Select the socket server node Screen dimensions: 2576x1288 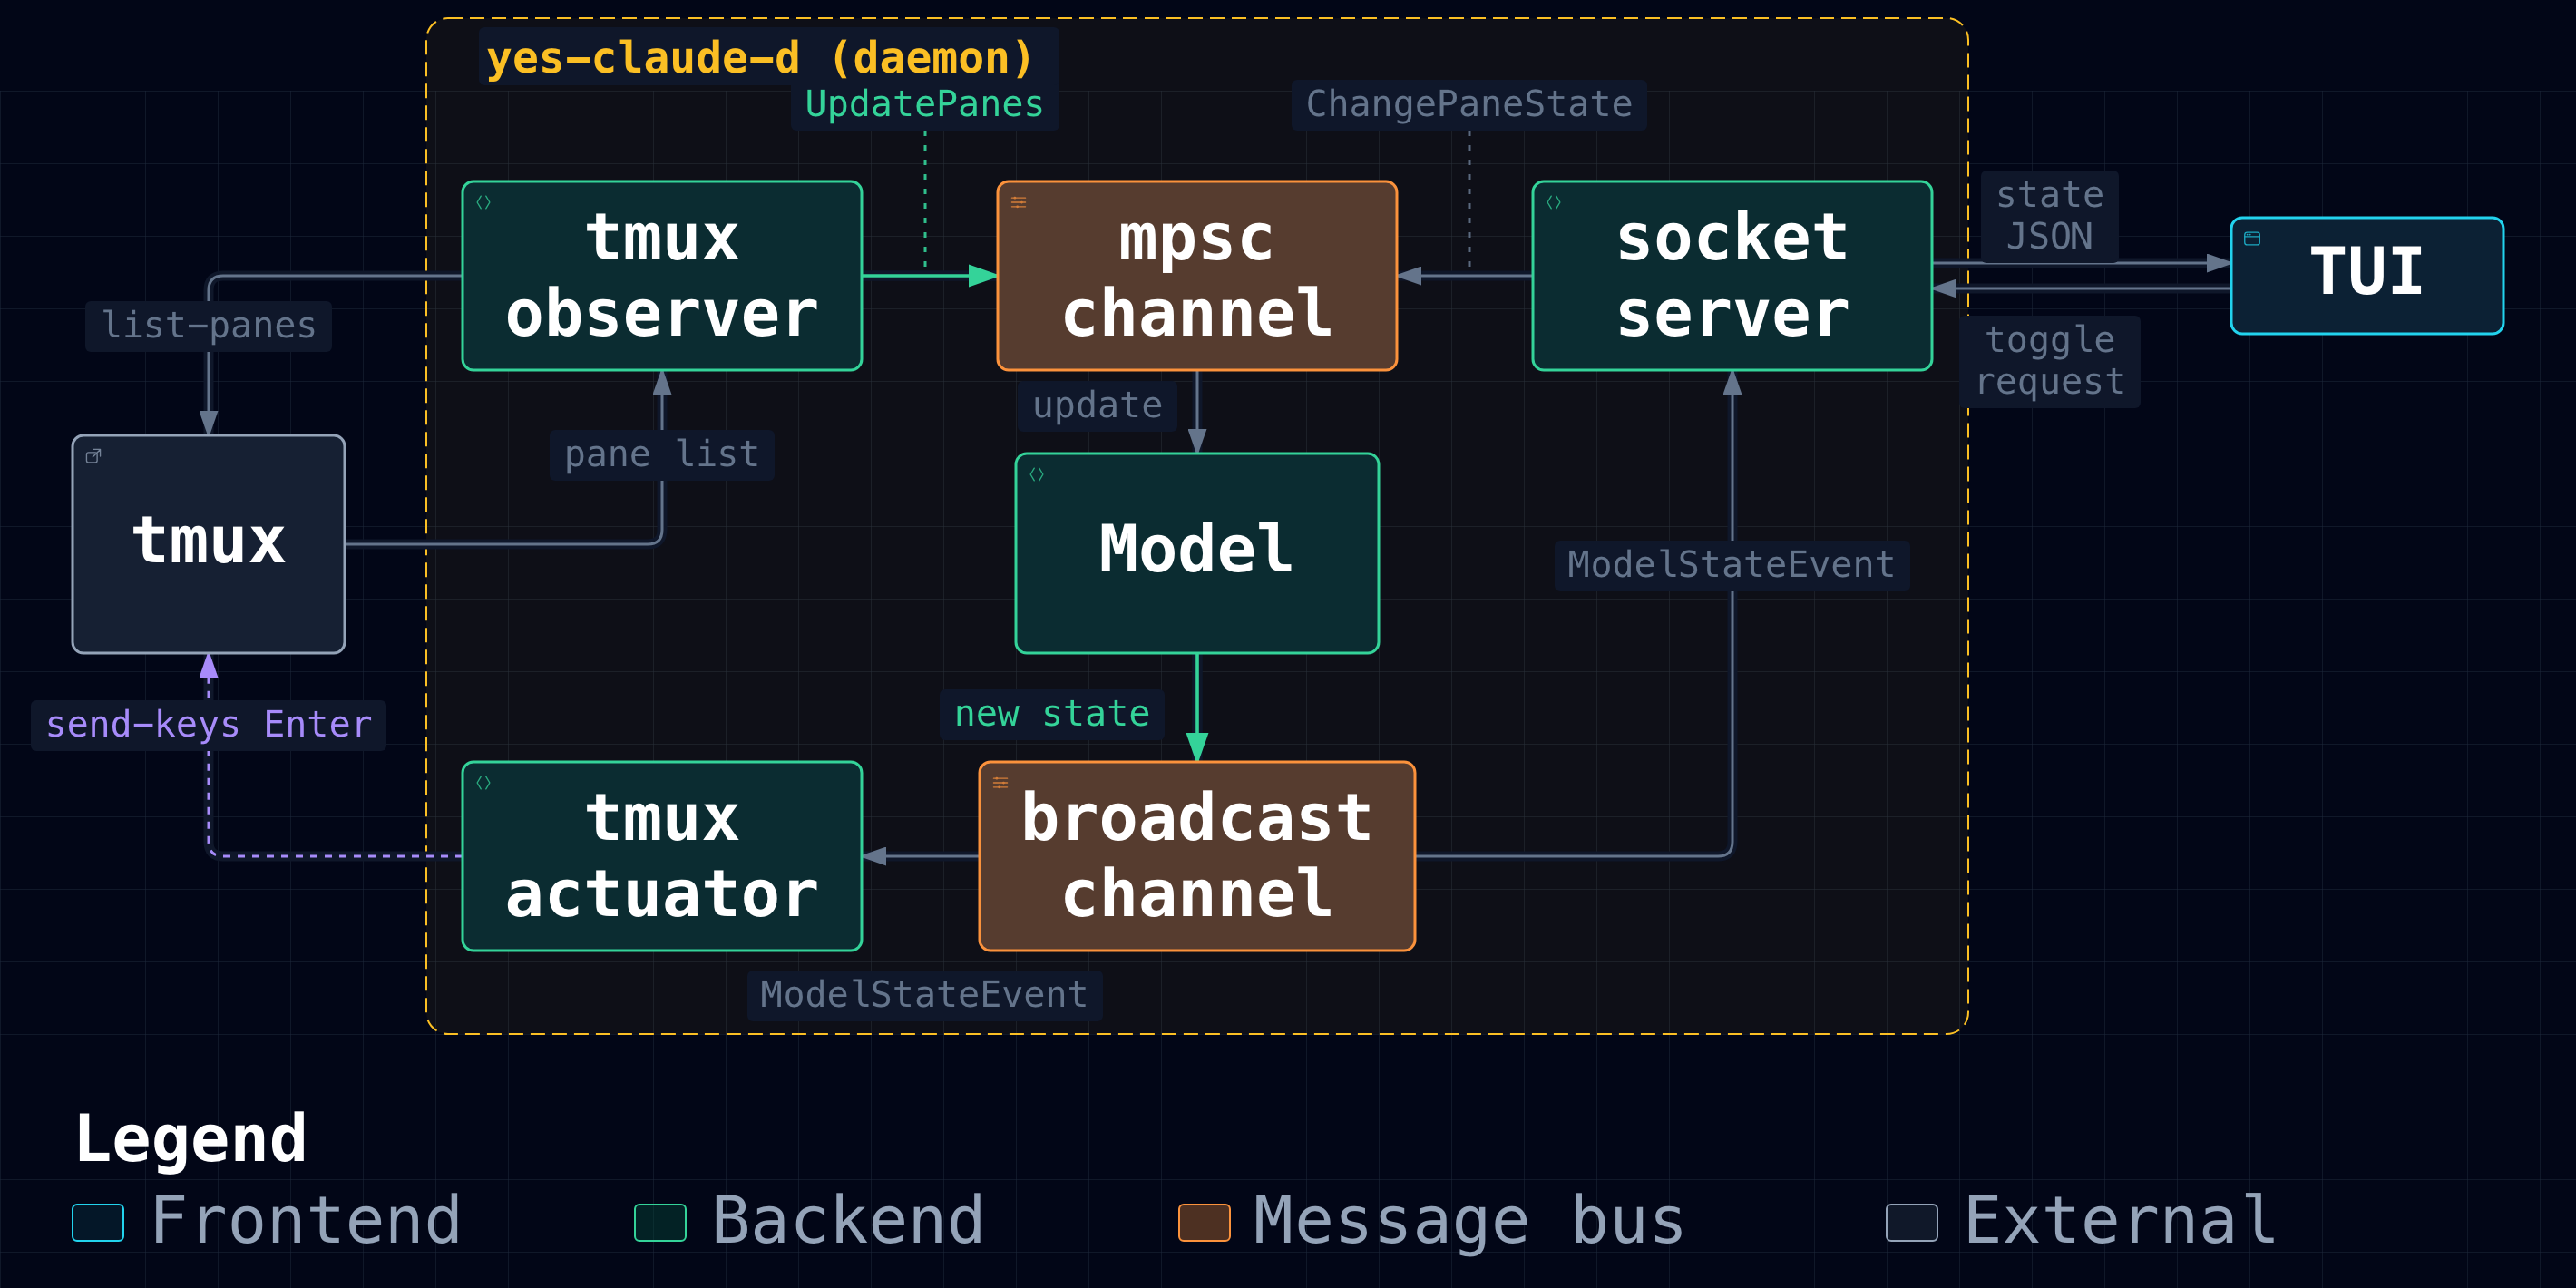(x=1732, y=276)
